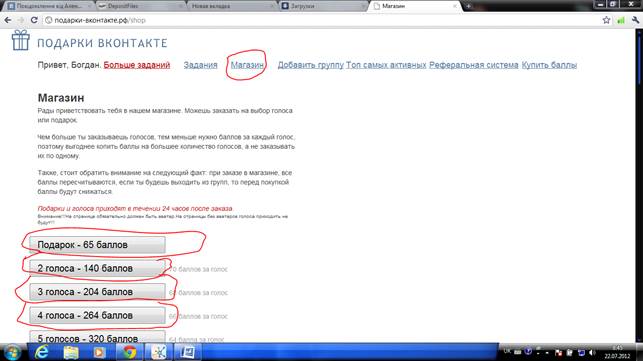Click the browser forward arrow
Viewport: 643px width, 361px height.
click(x=21, y=20)
